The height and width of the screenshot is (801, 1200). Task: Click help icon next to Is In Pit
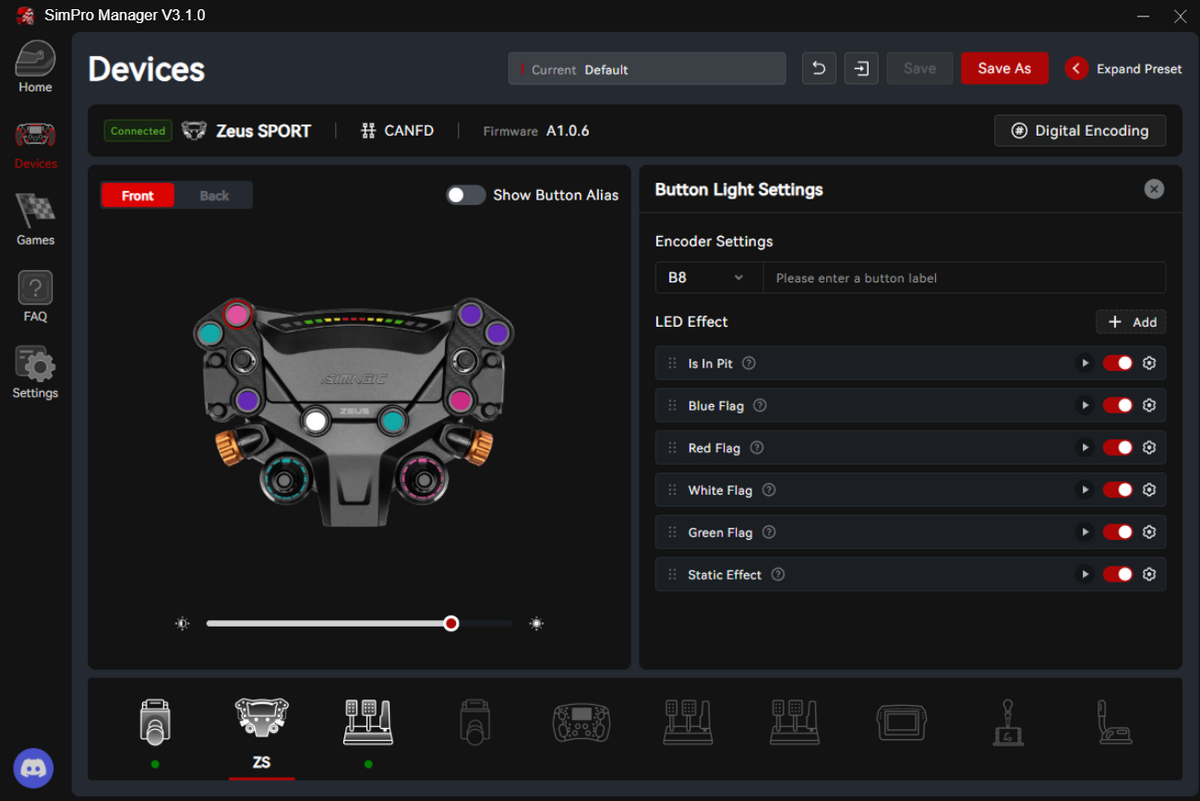pyautogui.click(x=749, y=363)
